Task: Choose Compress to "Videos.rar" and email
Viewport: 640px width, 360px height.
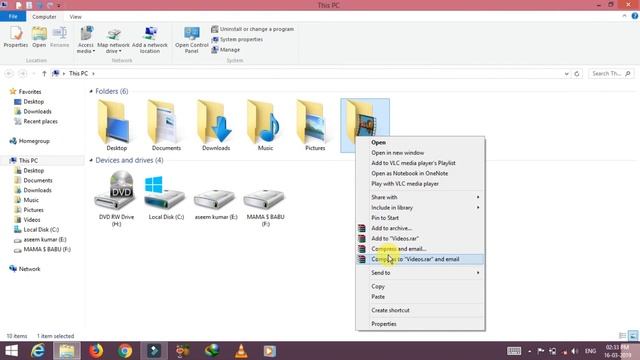Action: coord(420,259)
